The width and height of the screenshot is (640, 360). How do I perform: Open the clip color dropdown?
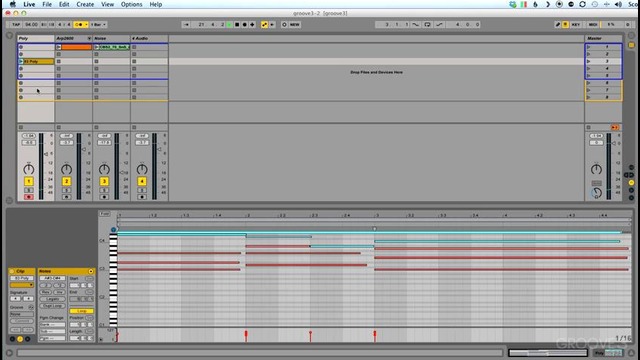22,285
